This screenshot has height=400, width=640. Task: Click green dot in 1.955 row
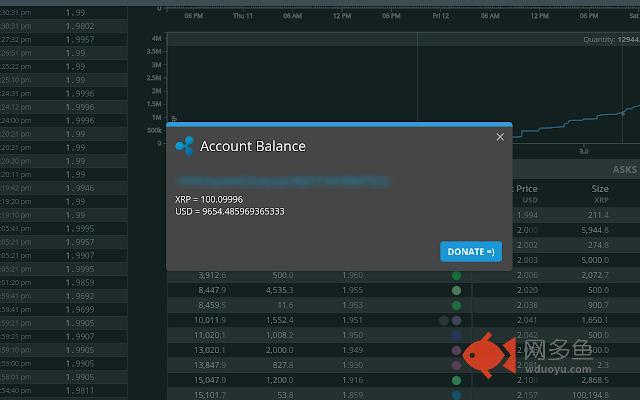tap(456, 290)
